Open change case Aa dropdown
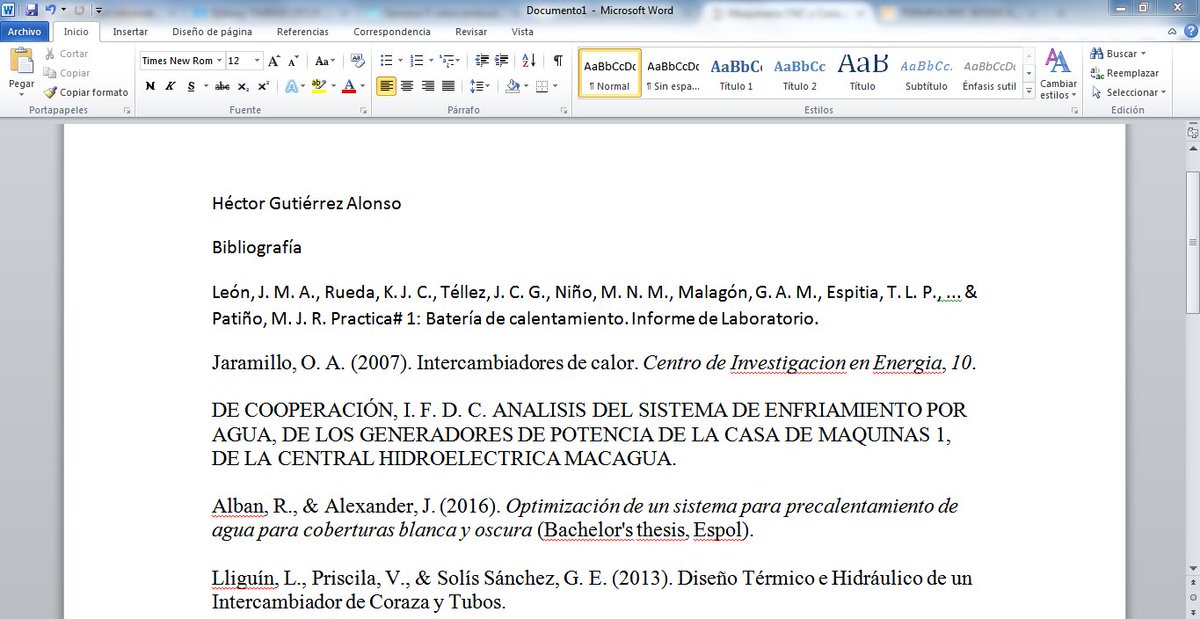This screenshot has width=1200, height=619. click(x=326, y=61)
